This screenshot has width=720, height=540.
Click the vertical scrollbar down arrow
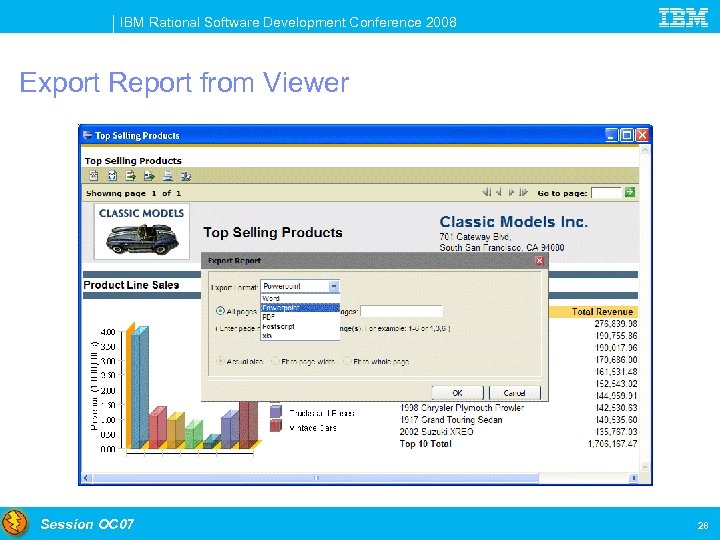pos(645,467)
